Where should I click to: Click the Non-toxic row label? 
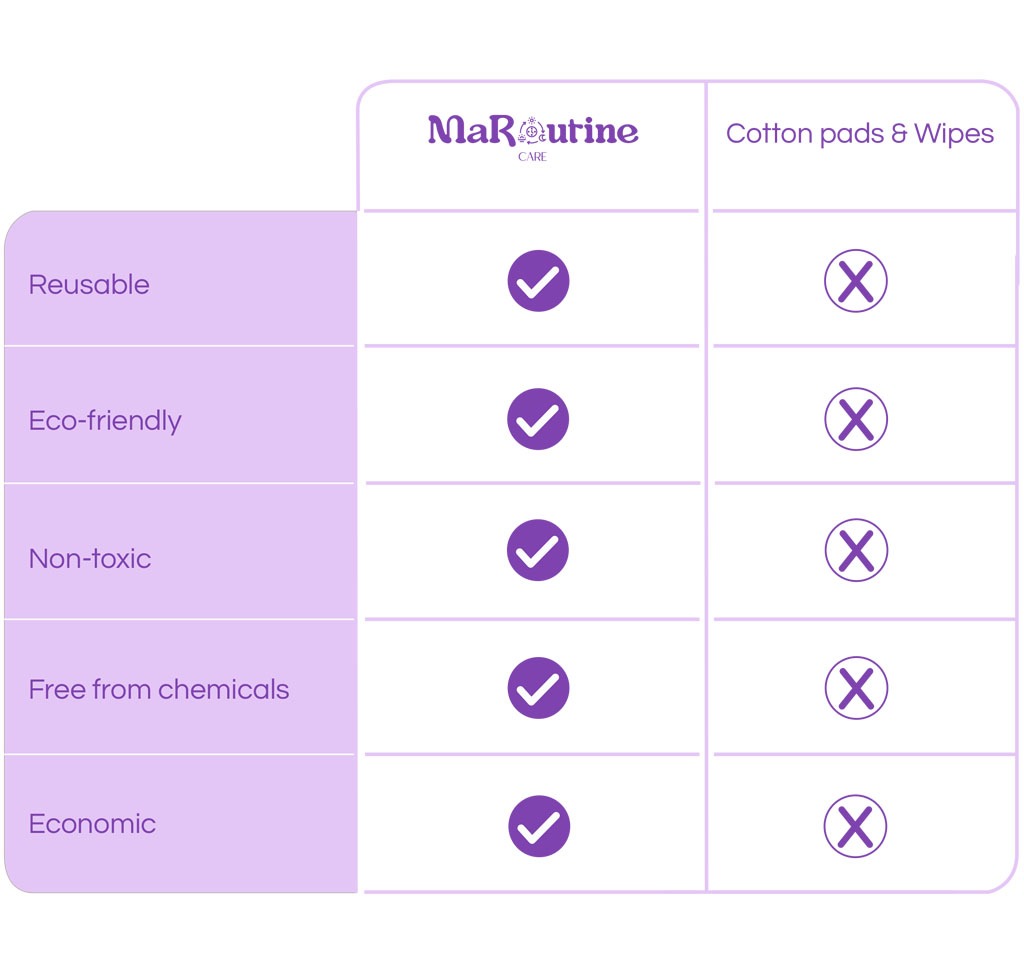click(90, 558)
